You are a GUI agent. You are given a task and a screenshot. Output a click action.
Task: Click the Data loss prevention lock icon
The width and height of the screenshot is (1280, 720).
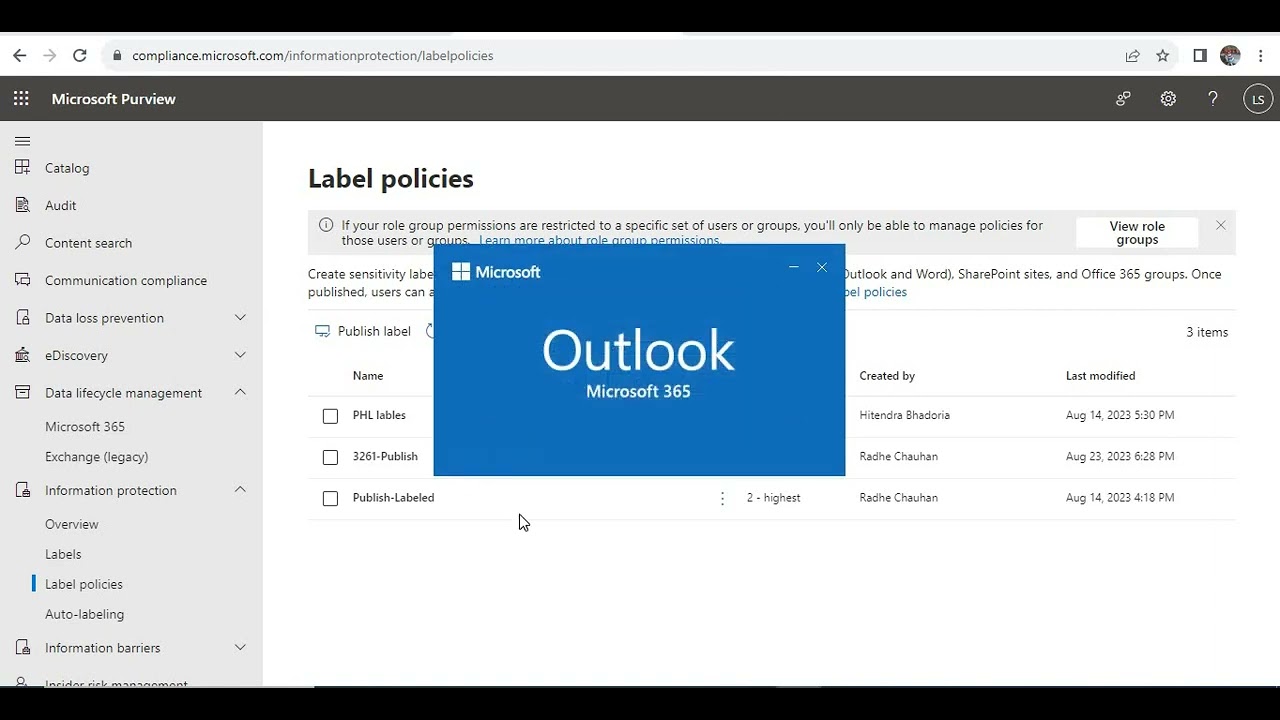23,318
